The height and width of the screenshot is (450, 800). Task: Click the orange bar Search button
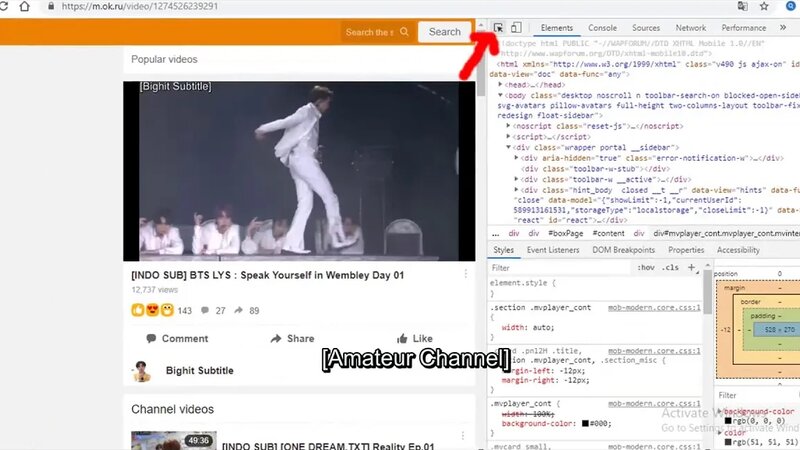[444, 32]
